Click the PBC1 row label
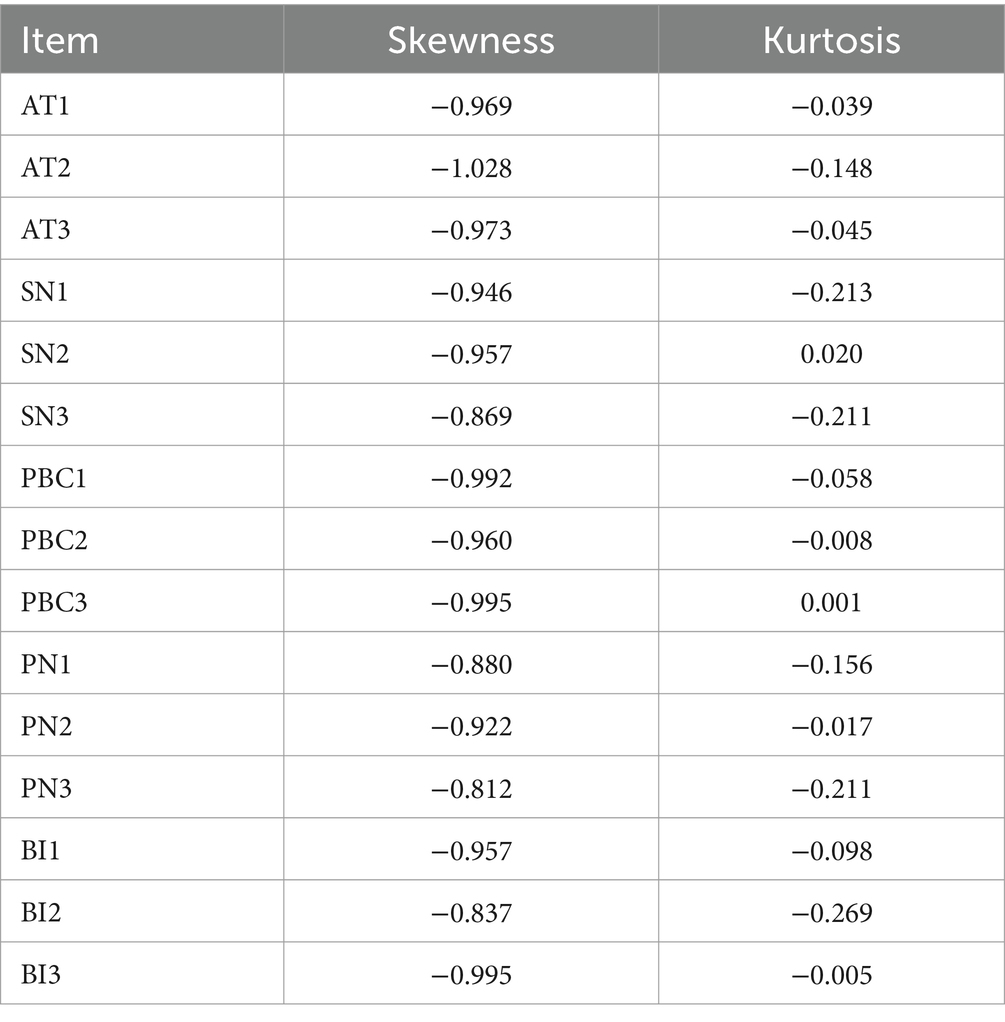1005x1022 pixels. click(x=53, y=478)
